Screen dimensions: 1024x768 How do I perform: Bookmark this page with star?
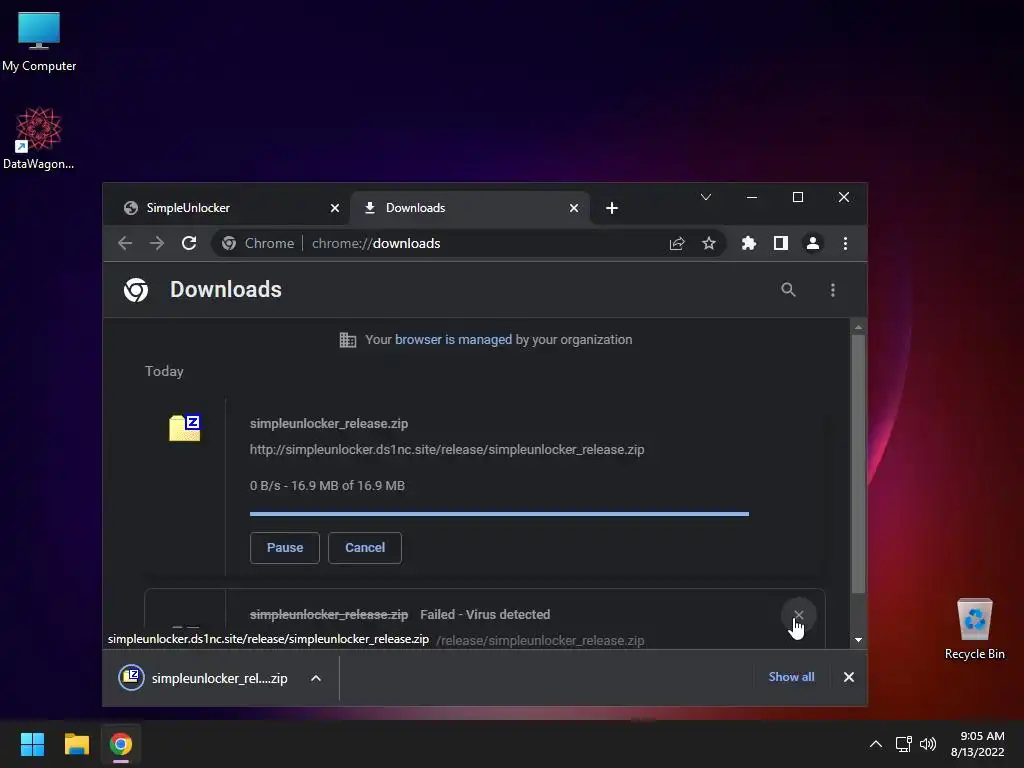point(709,243)
